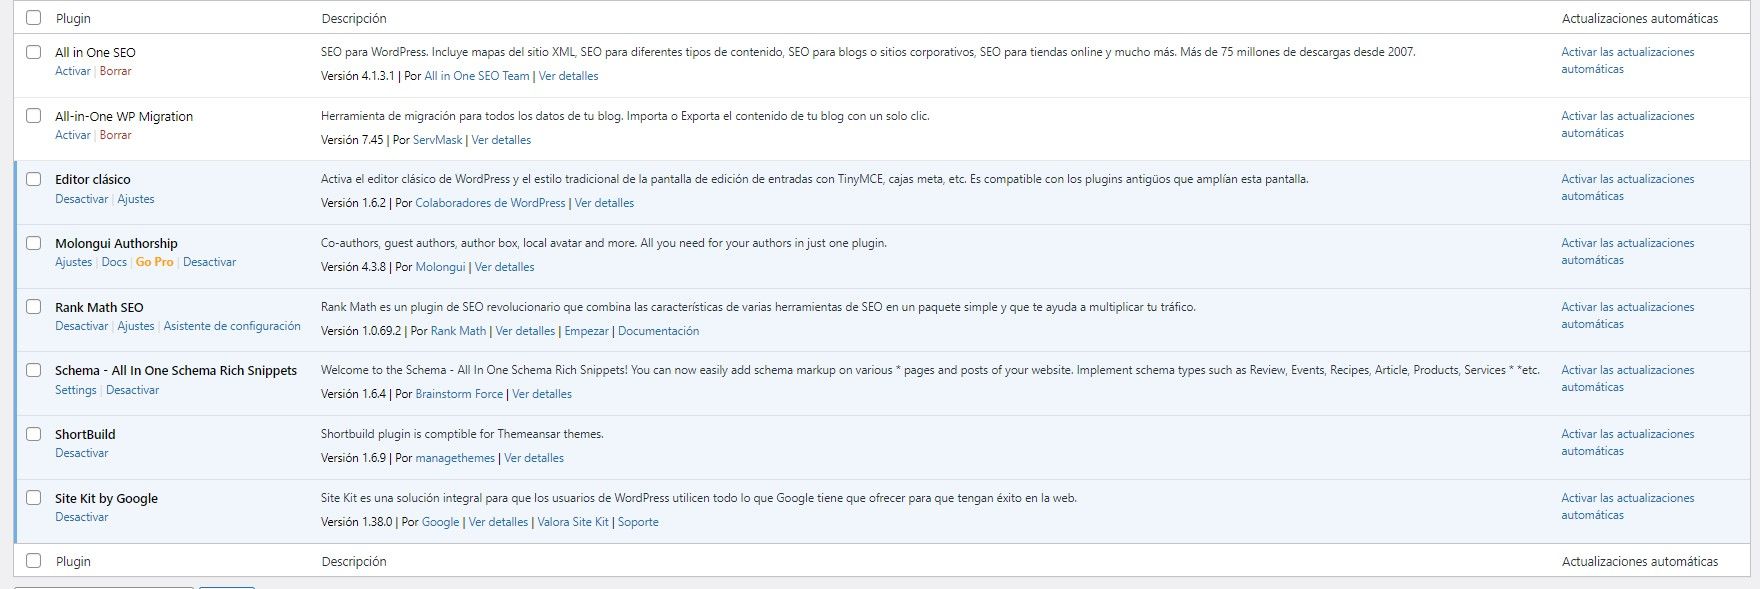Enable auto-updates for ShortBuild
The image size is (1760, 589).
tap(1628, 442)
